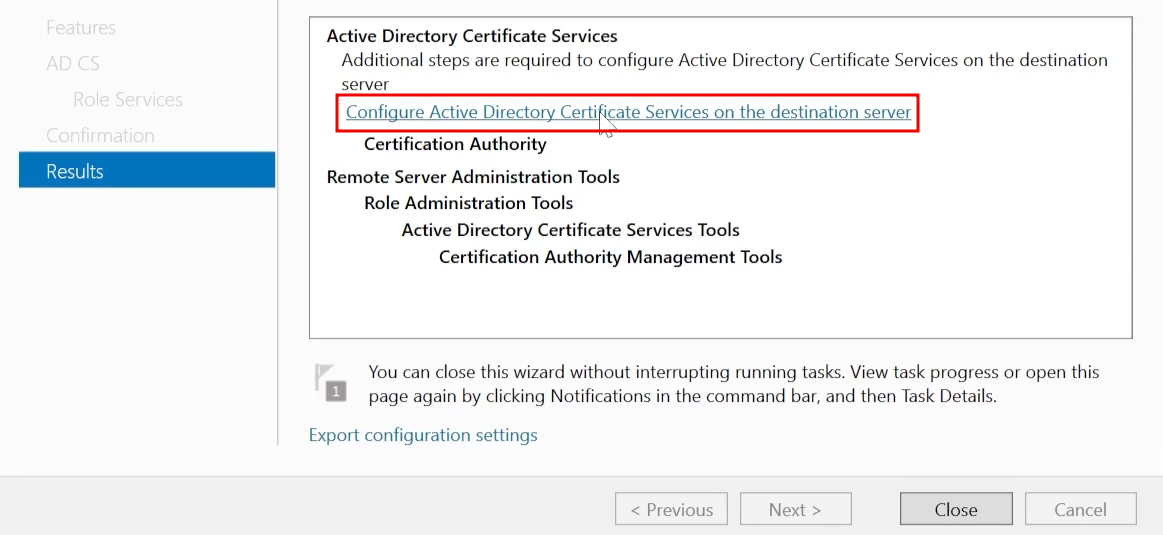This screenshot has height=535, width=1163.
Task: Click Export configuration settings link
Action: coord(423,435)
